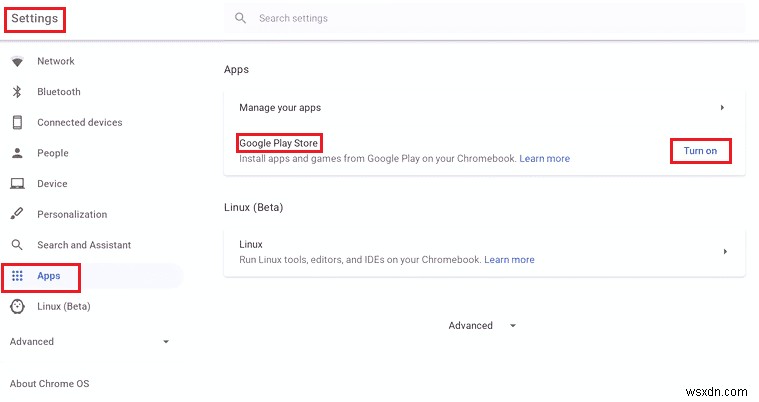Click the Linux (Beta) penguin icon
Screen dimensions: 759x402
click(x=17, y=306)
